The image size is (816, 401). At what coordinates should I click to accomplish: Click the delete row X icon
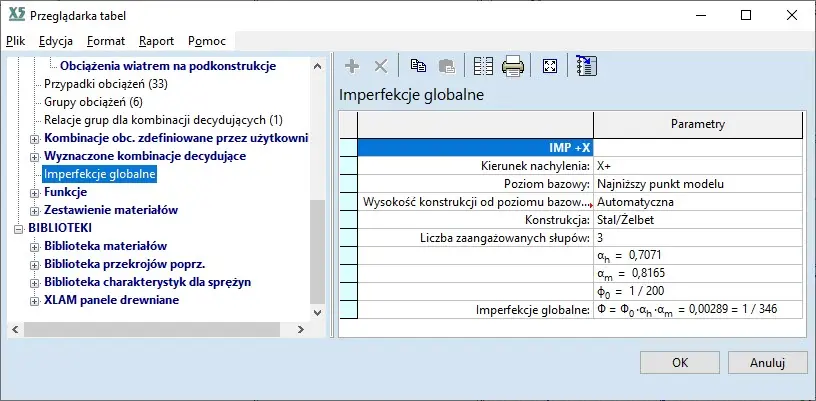(x=380, y=66)
